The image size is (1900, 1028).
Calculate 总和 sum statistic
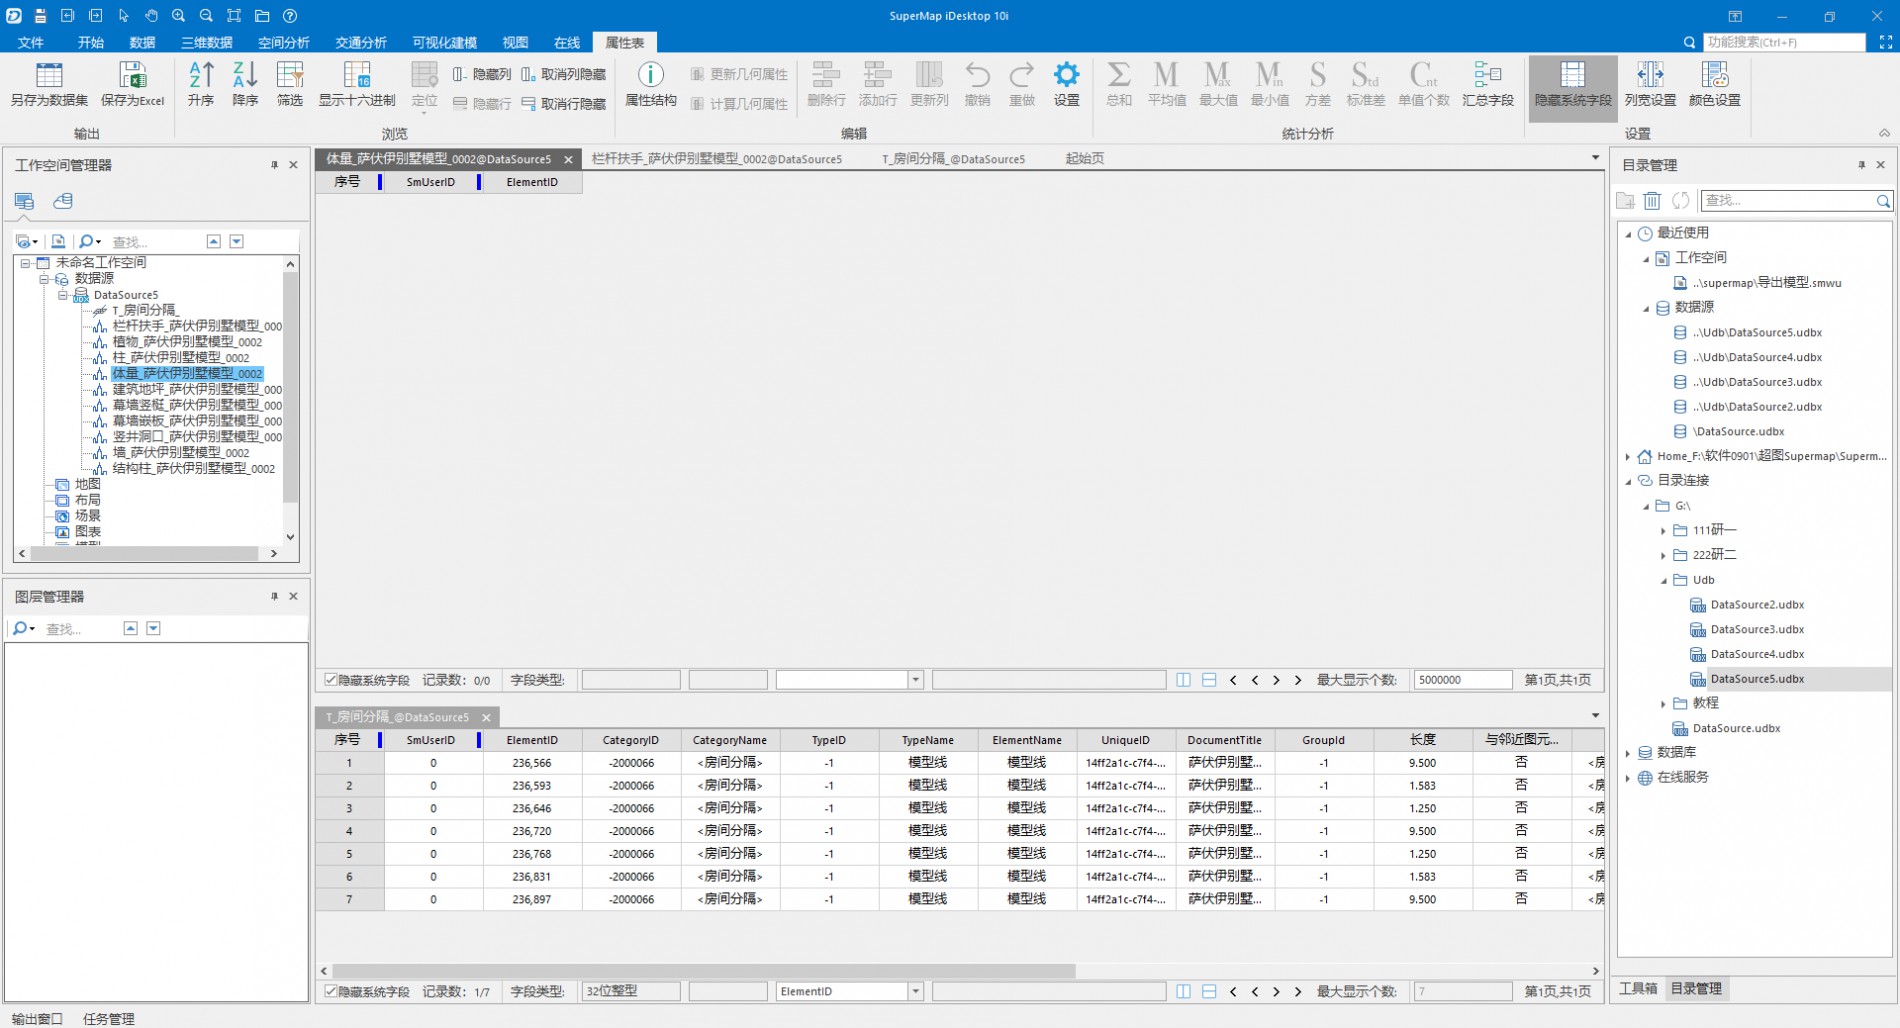[x=1119, y=84]
